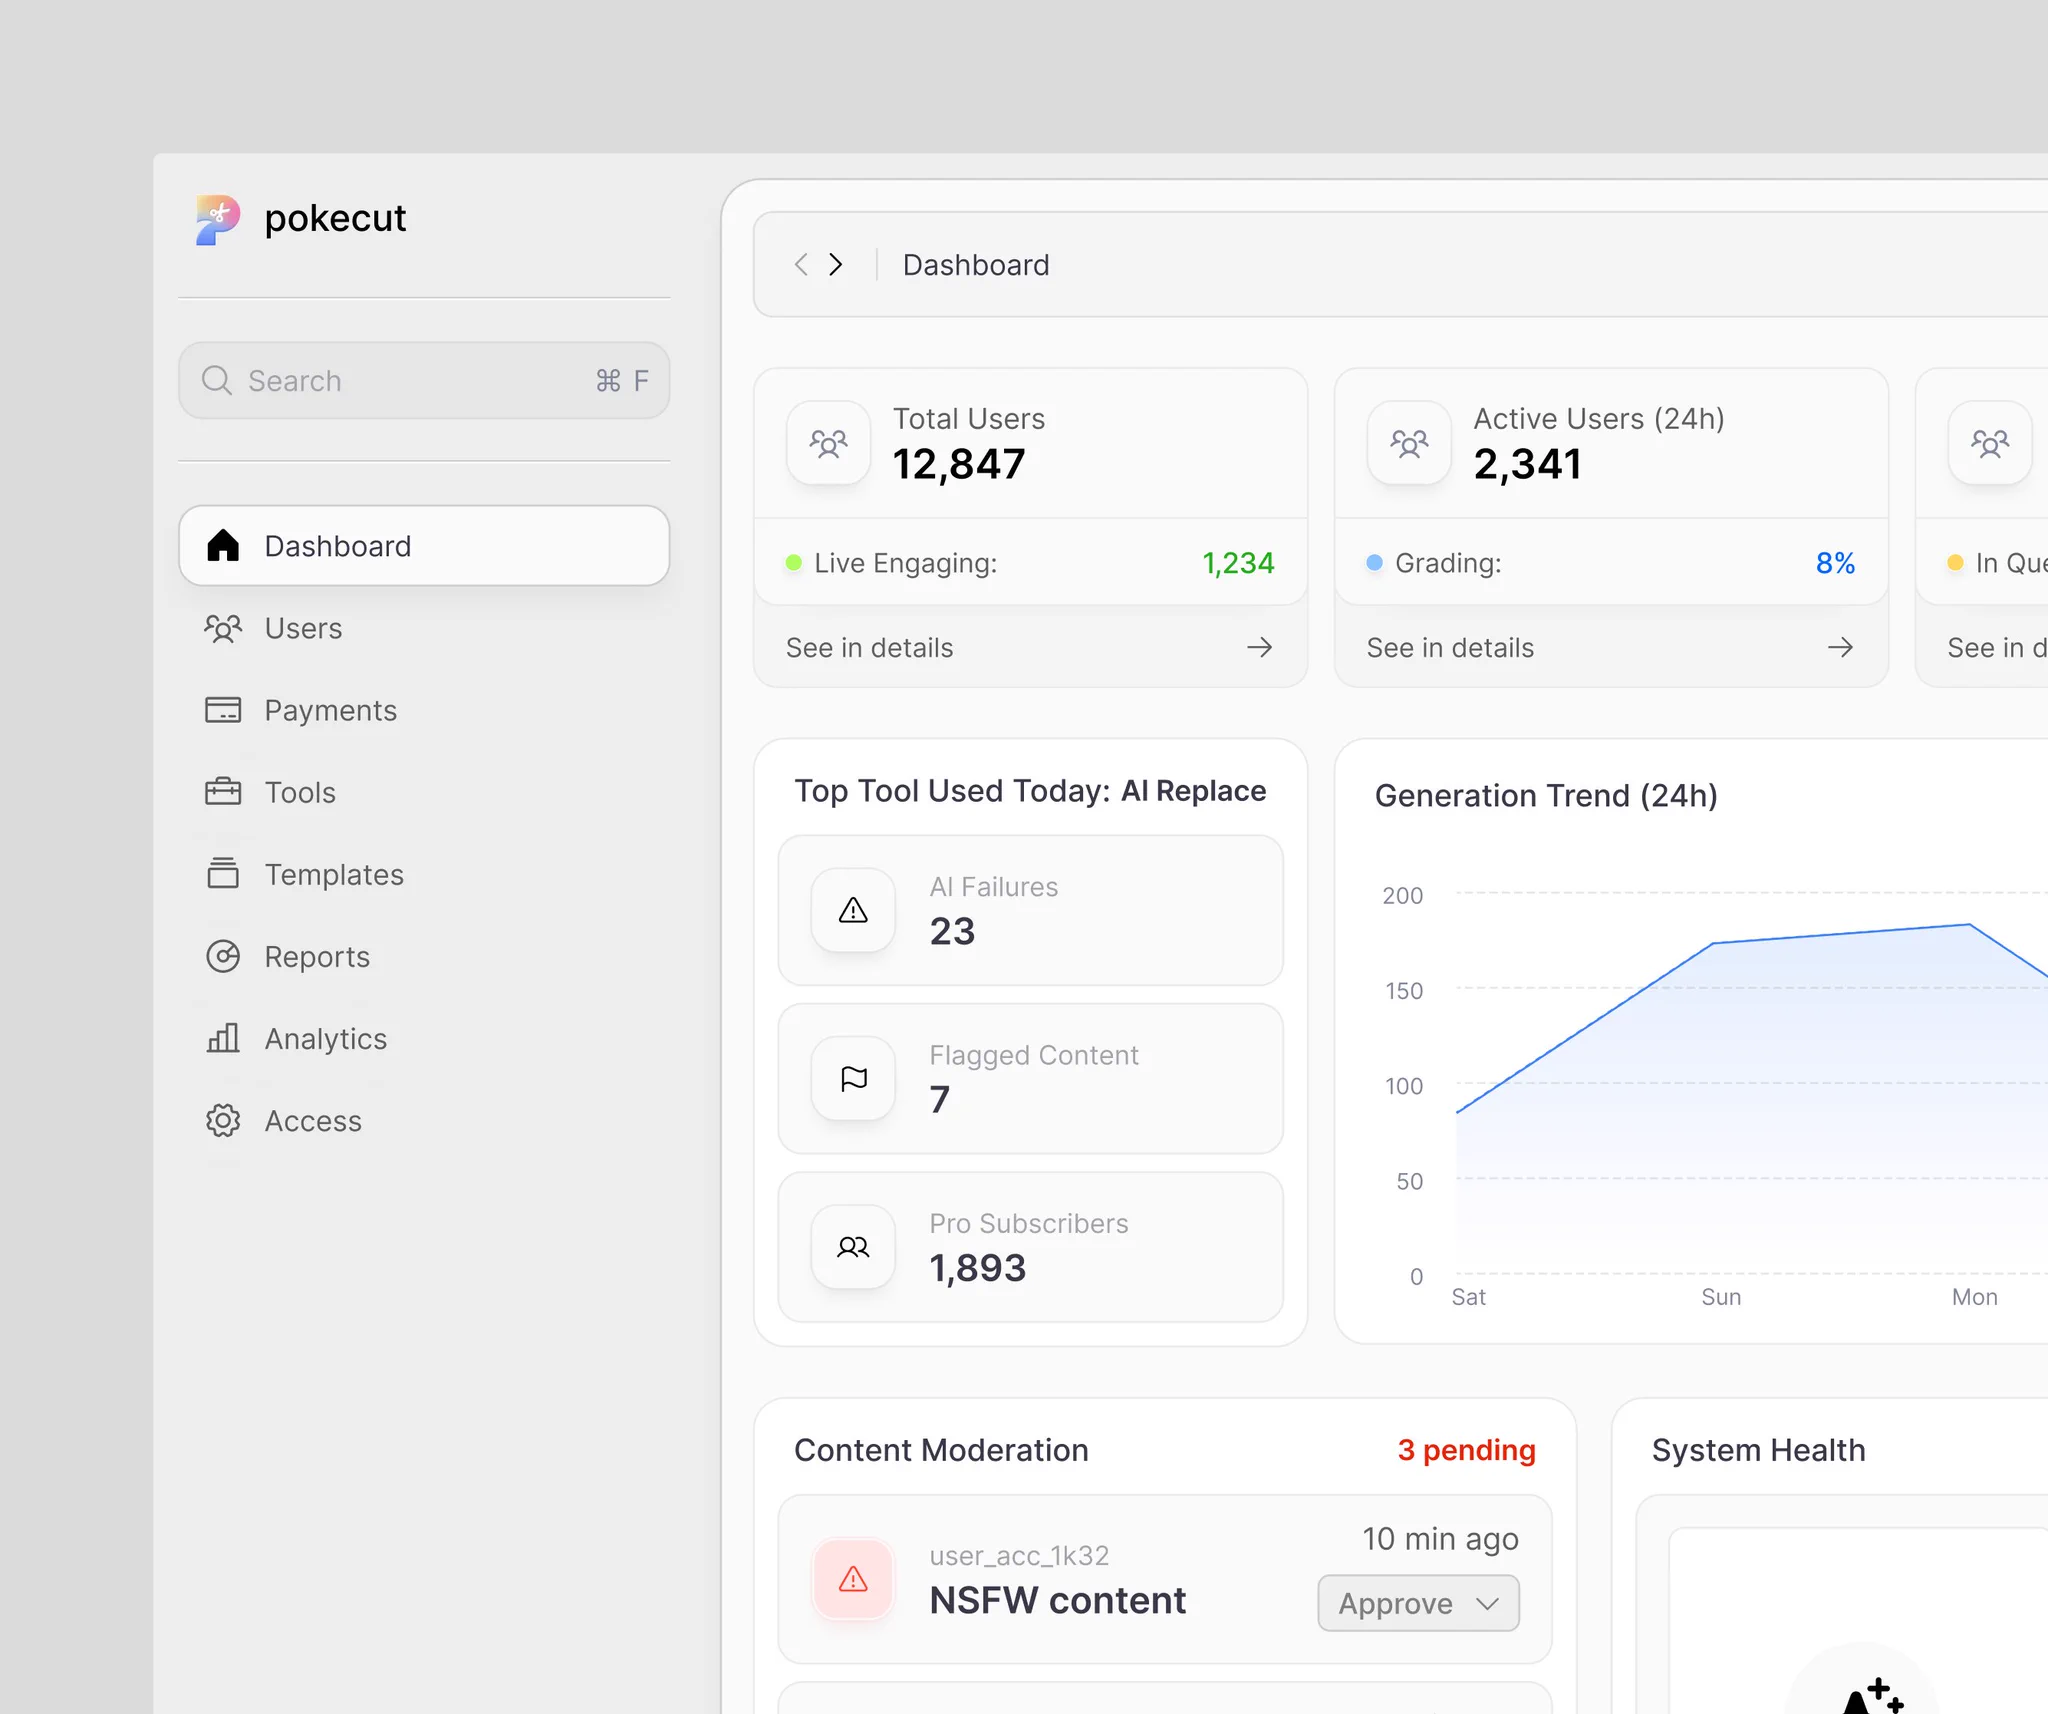Viewport: 2048px width, 1714px height.
Task: Go forward with the right chevron
Action: click(836, 264)
